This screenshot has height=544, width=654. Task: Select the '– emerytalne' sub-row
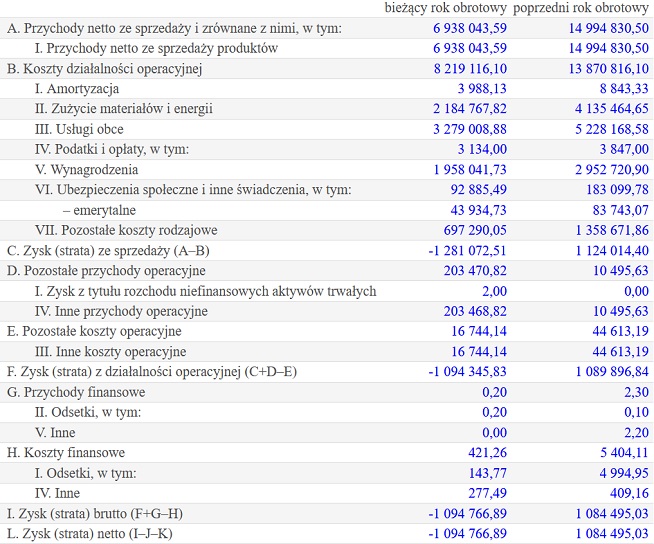coord(327,210)
